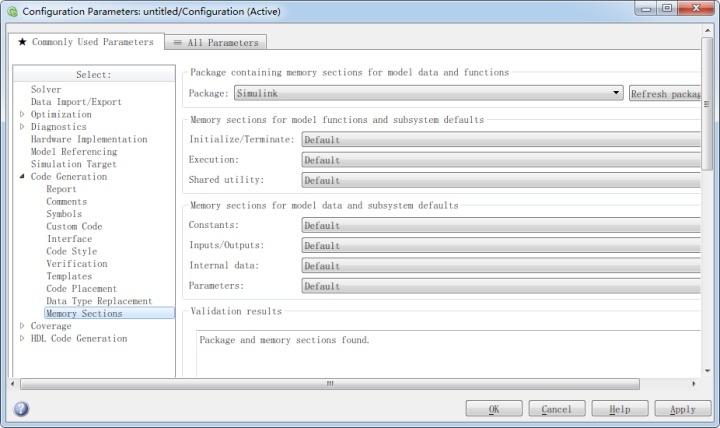
Task: Open the Initialize/Terminate memory section dropdown
Action: [501, 140]
